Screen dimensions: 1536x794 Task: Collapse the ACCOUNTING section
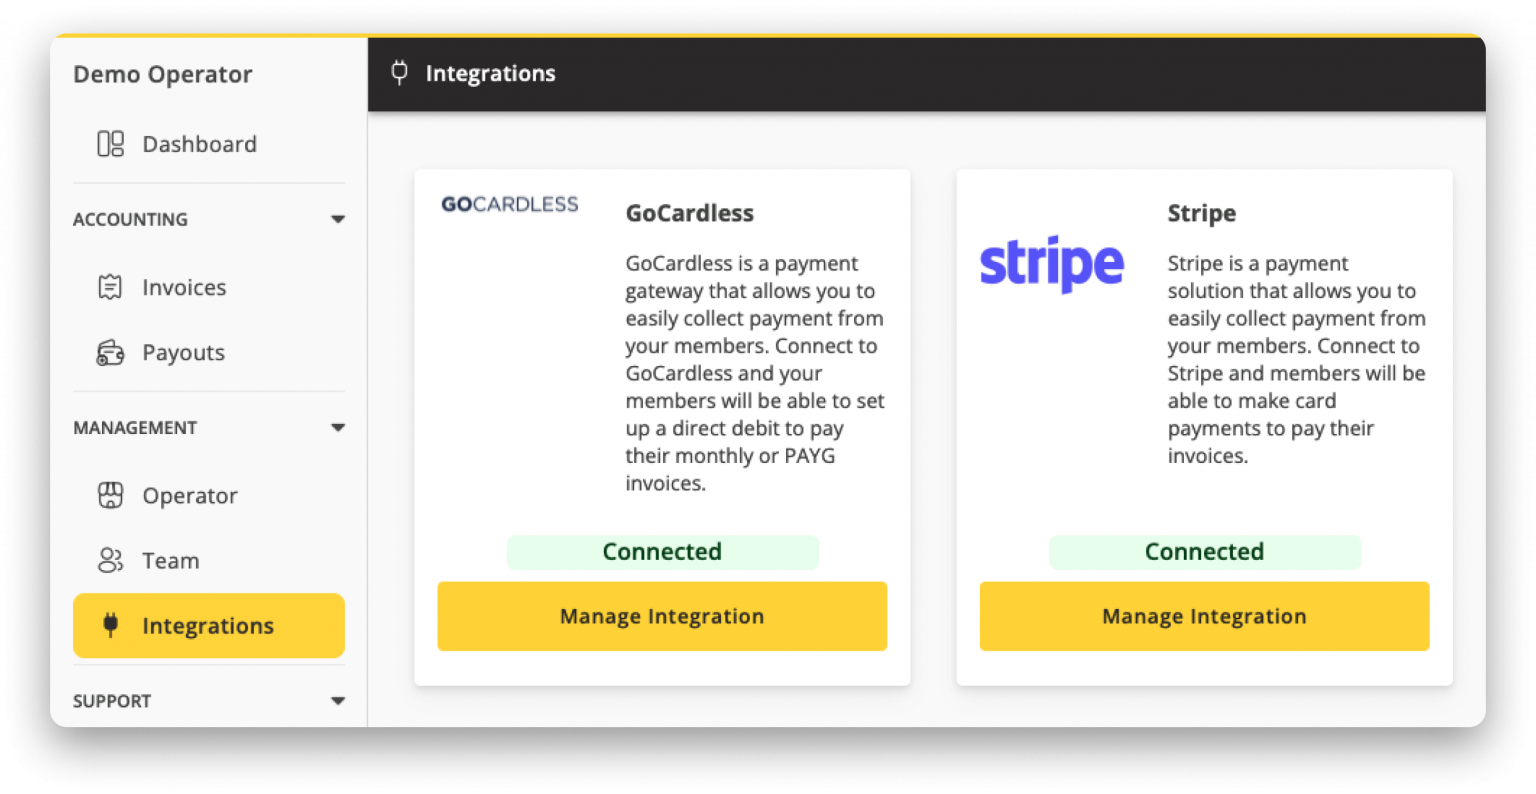[x=338, y=219]
